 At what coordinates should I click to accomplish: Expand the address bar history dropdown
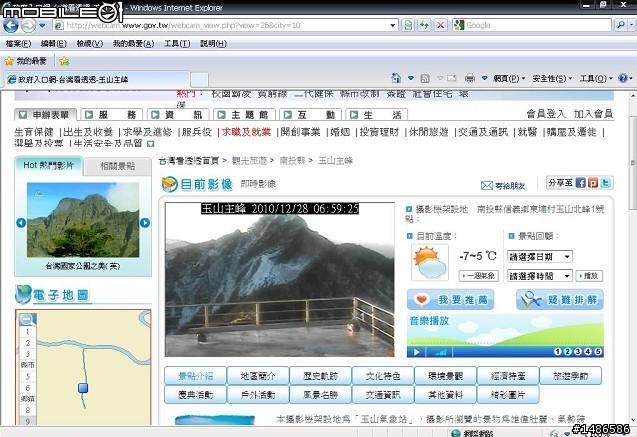[392, 25]
